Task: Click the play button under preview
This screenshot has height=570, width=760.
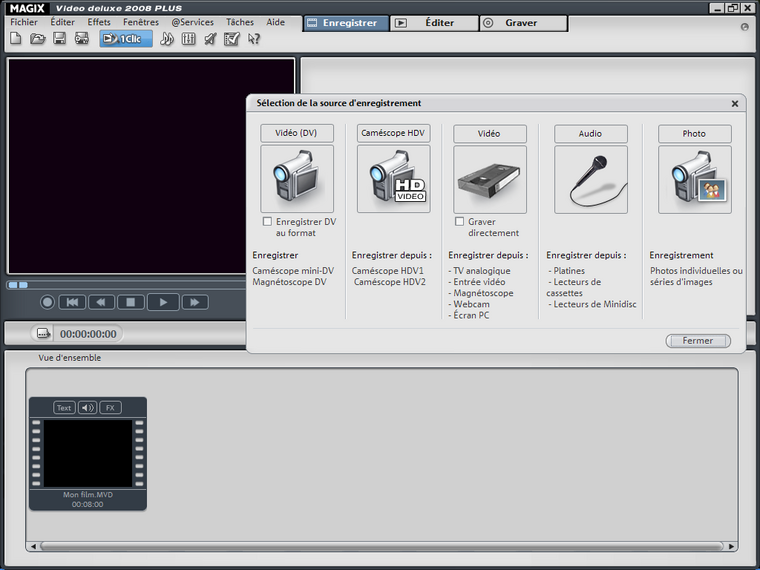Action: [x=163, y=302]
